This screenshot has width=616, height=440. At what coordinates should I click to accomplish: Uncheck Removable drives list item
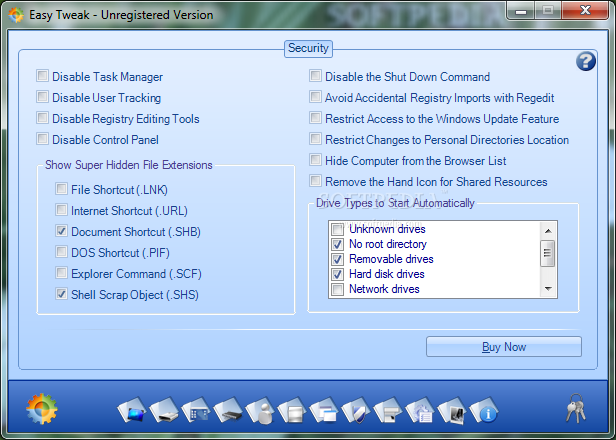(x=337, y=259)
